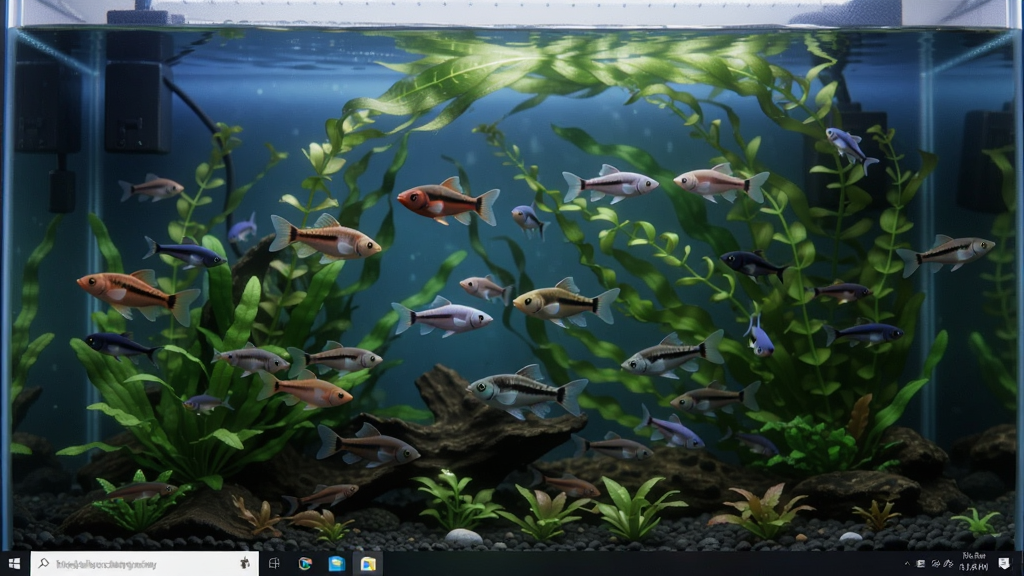Open the taskbar clock and calendar
The width and height of the screenshot is (1024, 576).
pos(974,562)
